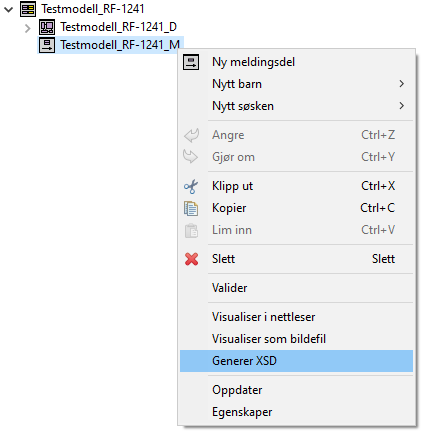Collapse the Testmodell_RF-1241 tree node
The height and width of the screenshot is (432, 421).
pyautogui.click(x=9, y=10)
